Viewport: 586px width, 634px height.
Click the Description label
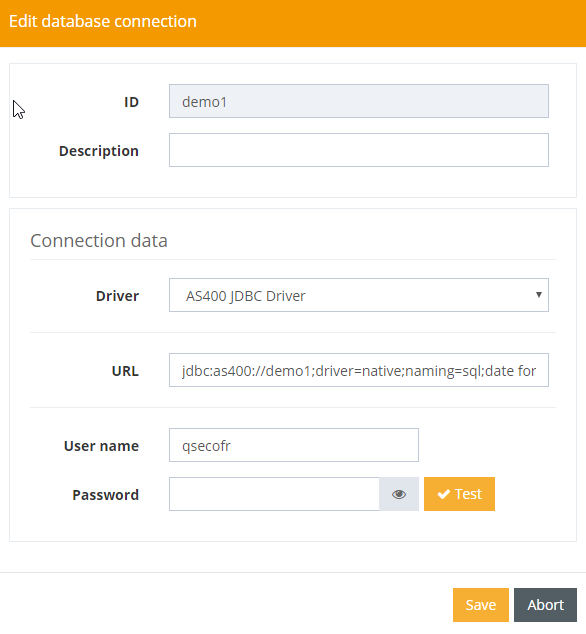coord(99,151)
